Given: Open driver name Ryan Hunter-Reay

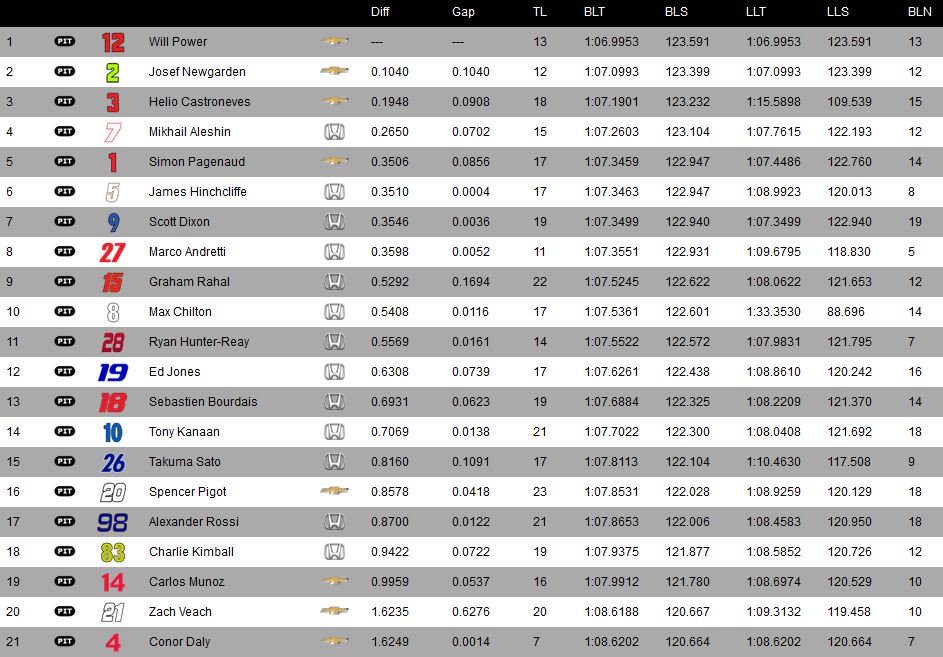Looking at the screenshot, I should tap(199, 342).
